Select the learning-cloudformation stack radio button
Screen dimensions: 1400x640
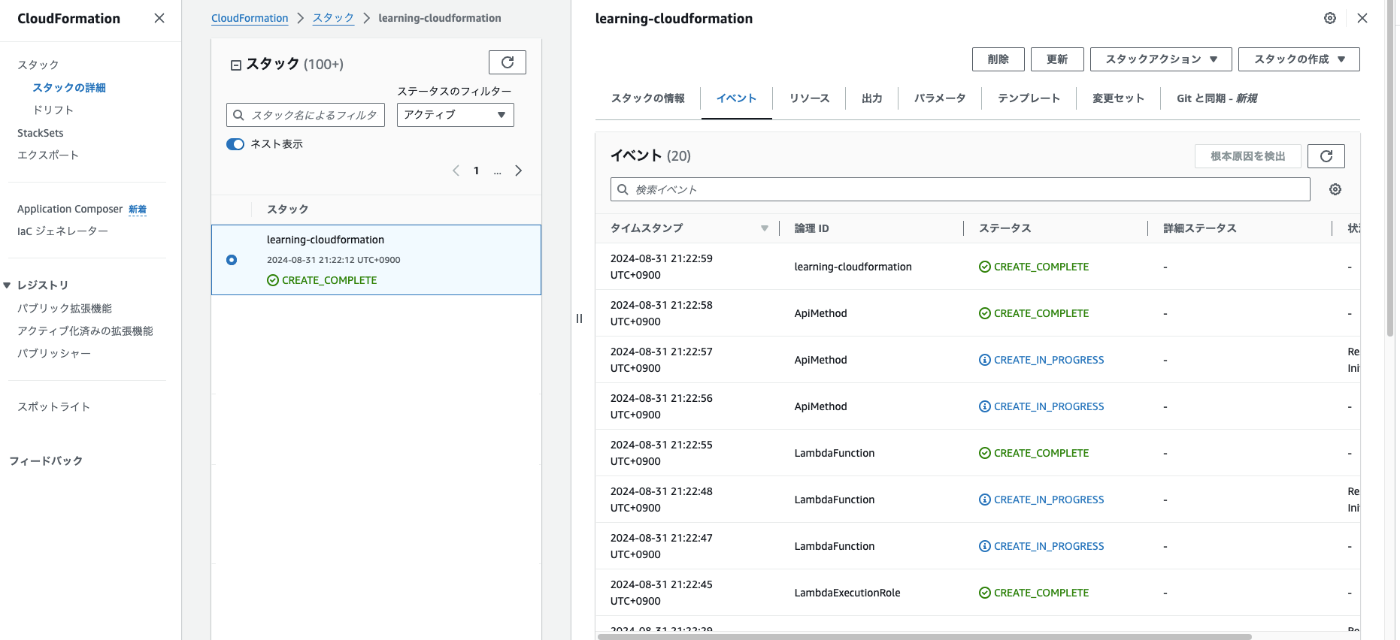[x=232, y=260]
